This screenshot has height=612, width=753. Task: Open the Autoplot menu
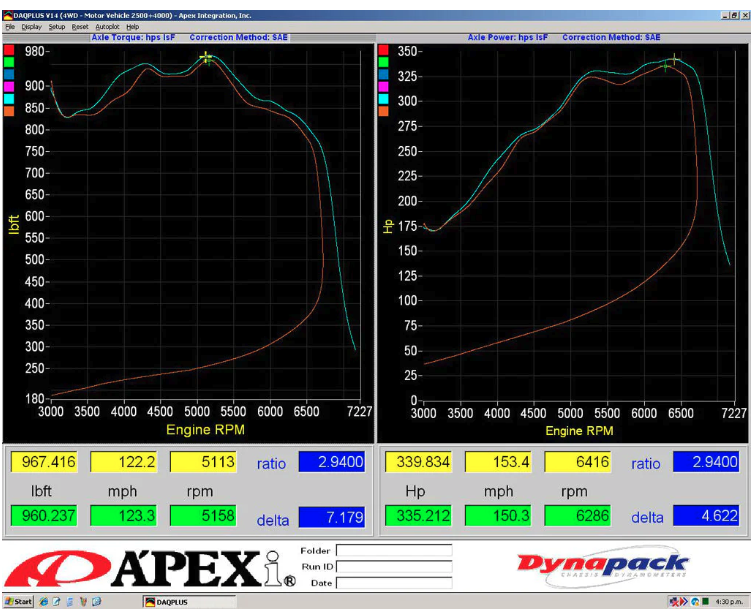tap(107, 27)
